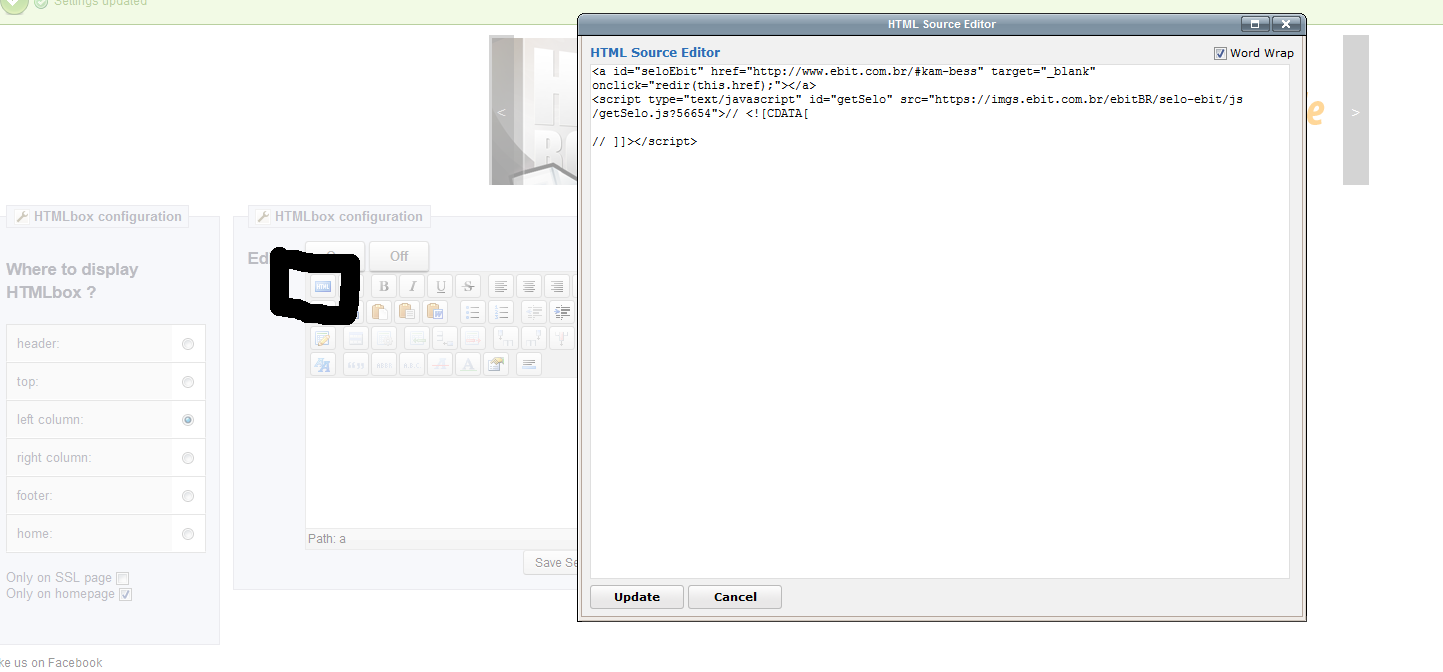Open table row properties icon
The image size is (1443, 672).
356,338
